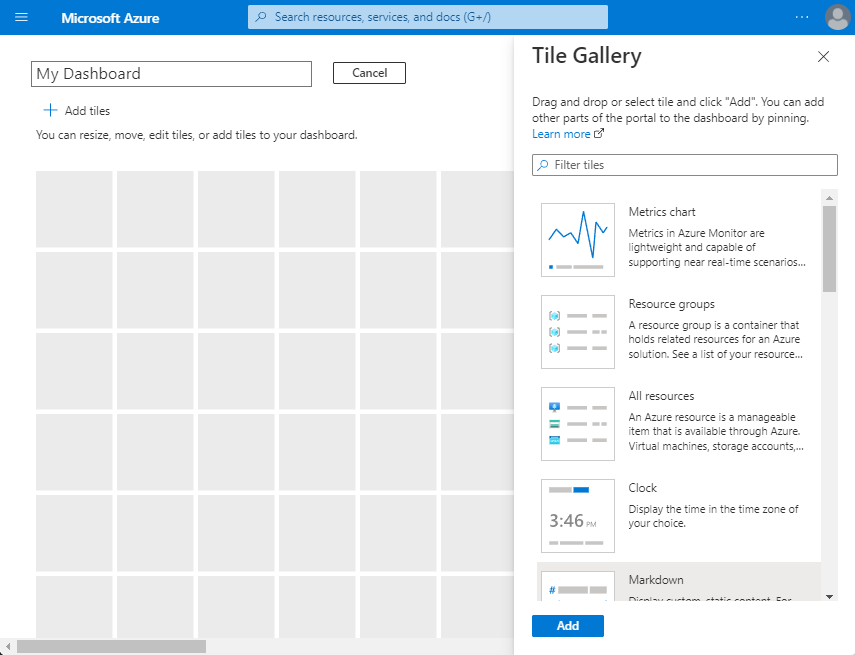
Task: Click the user account avatar
Action: pyautogui.click(x=838, y=17)
